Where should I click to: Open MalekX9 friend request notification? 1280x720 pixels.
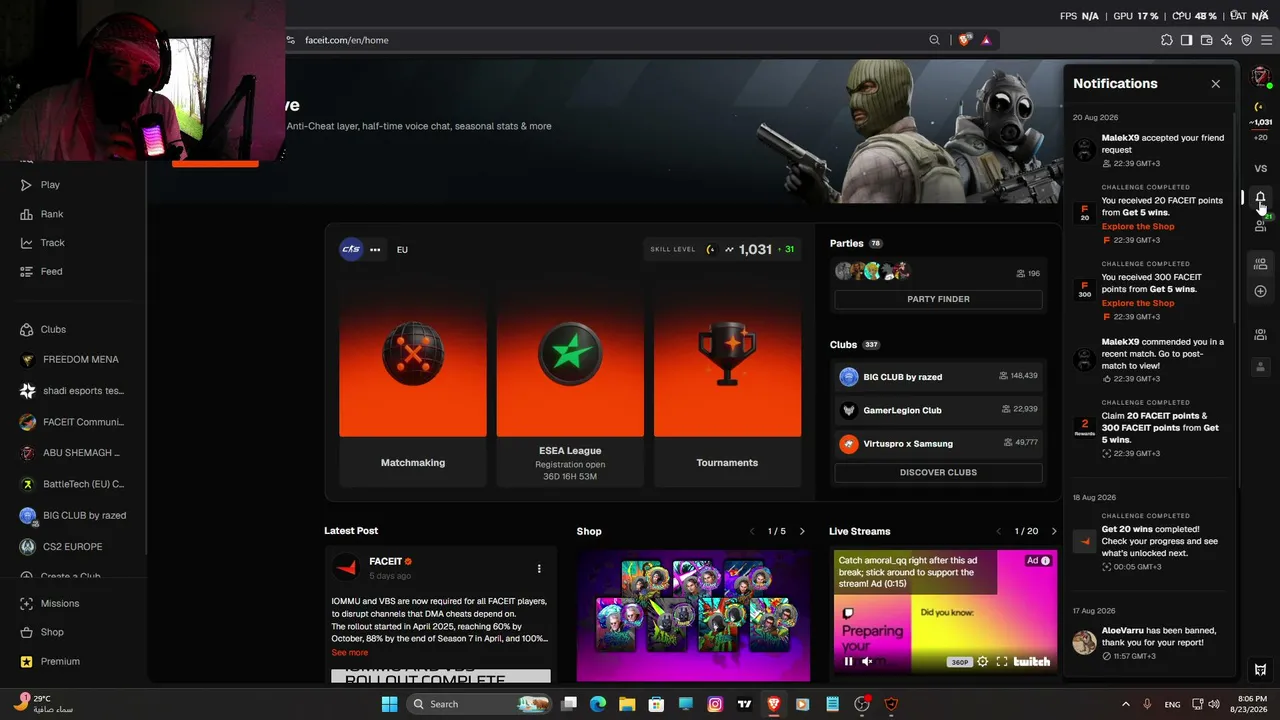point(1150,150)
